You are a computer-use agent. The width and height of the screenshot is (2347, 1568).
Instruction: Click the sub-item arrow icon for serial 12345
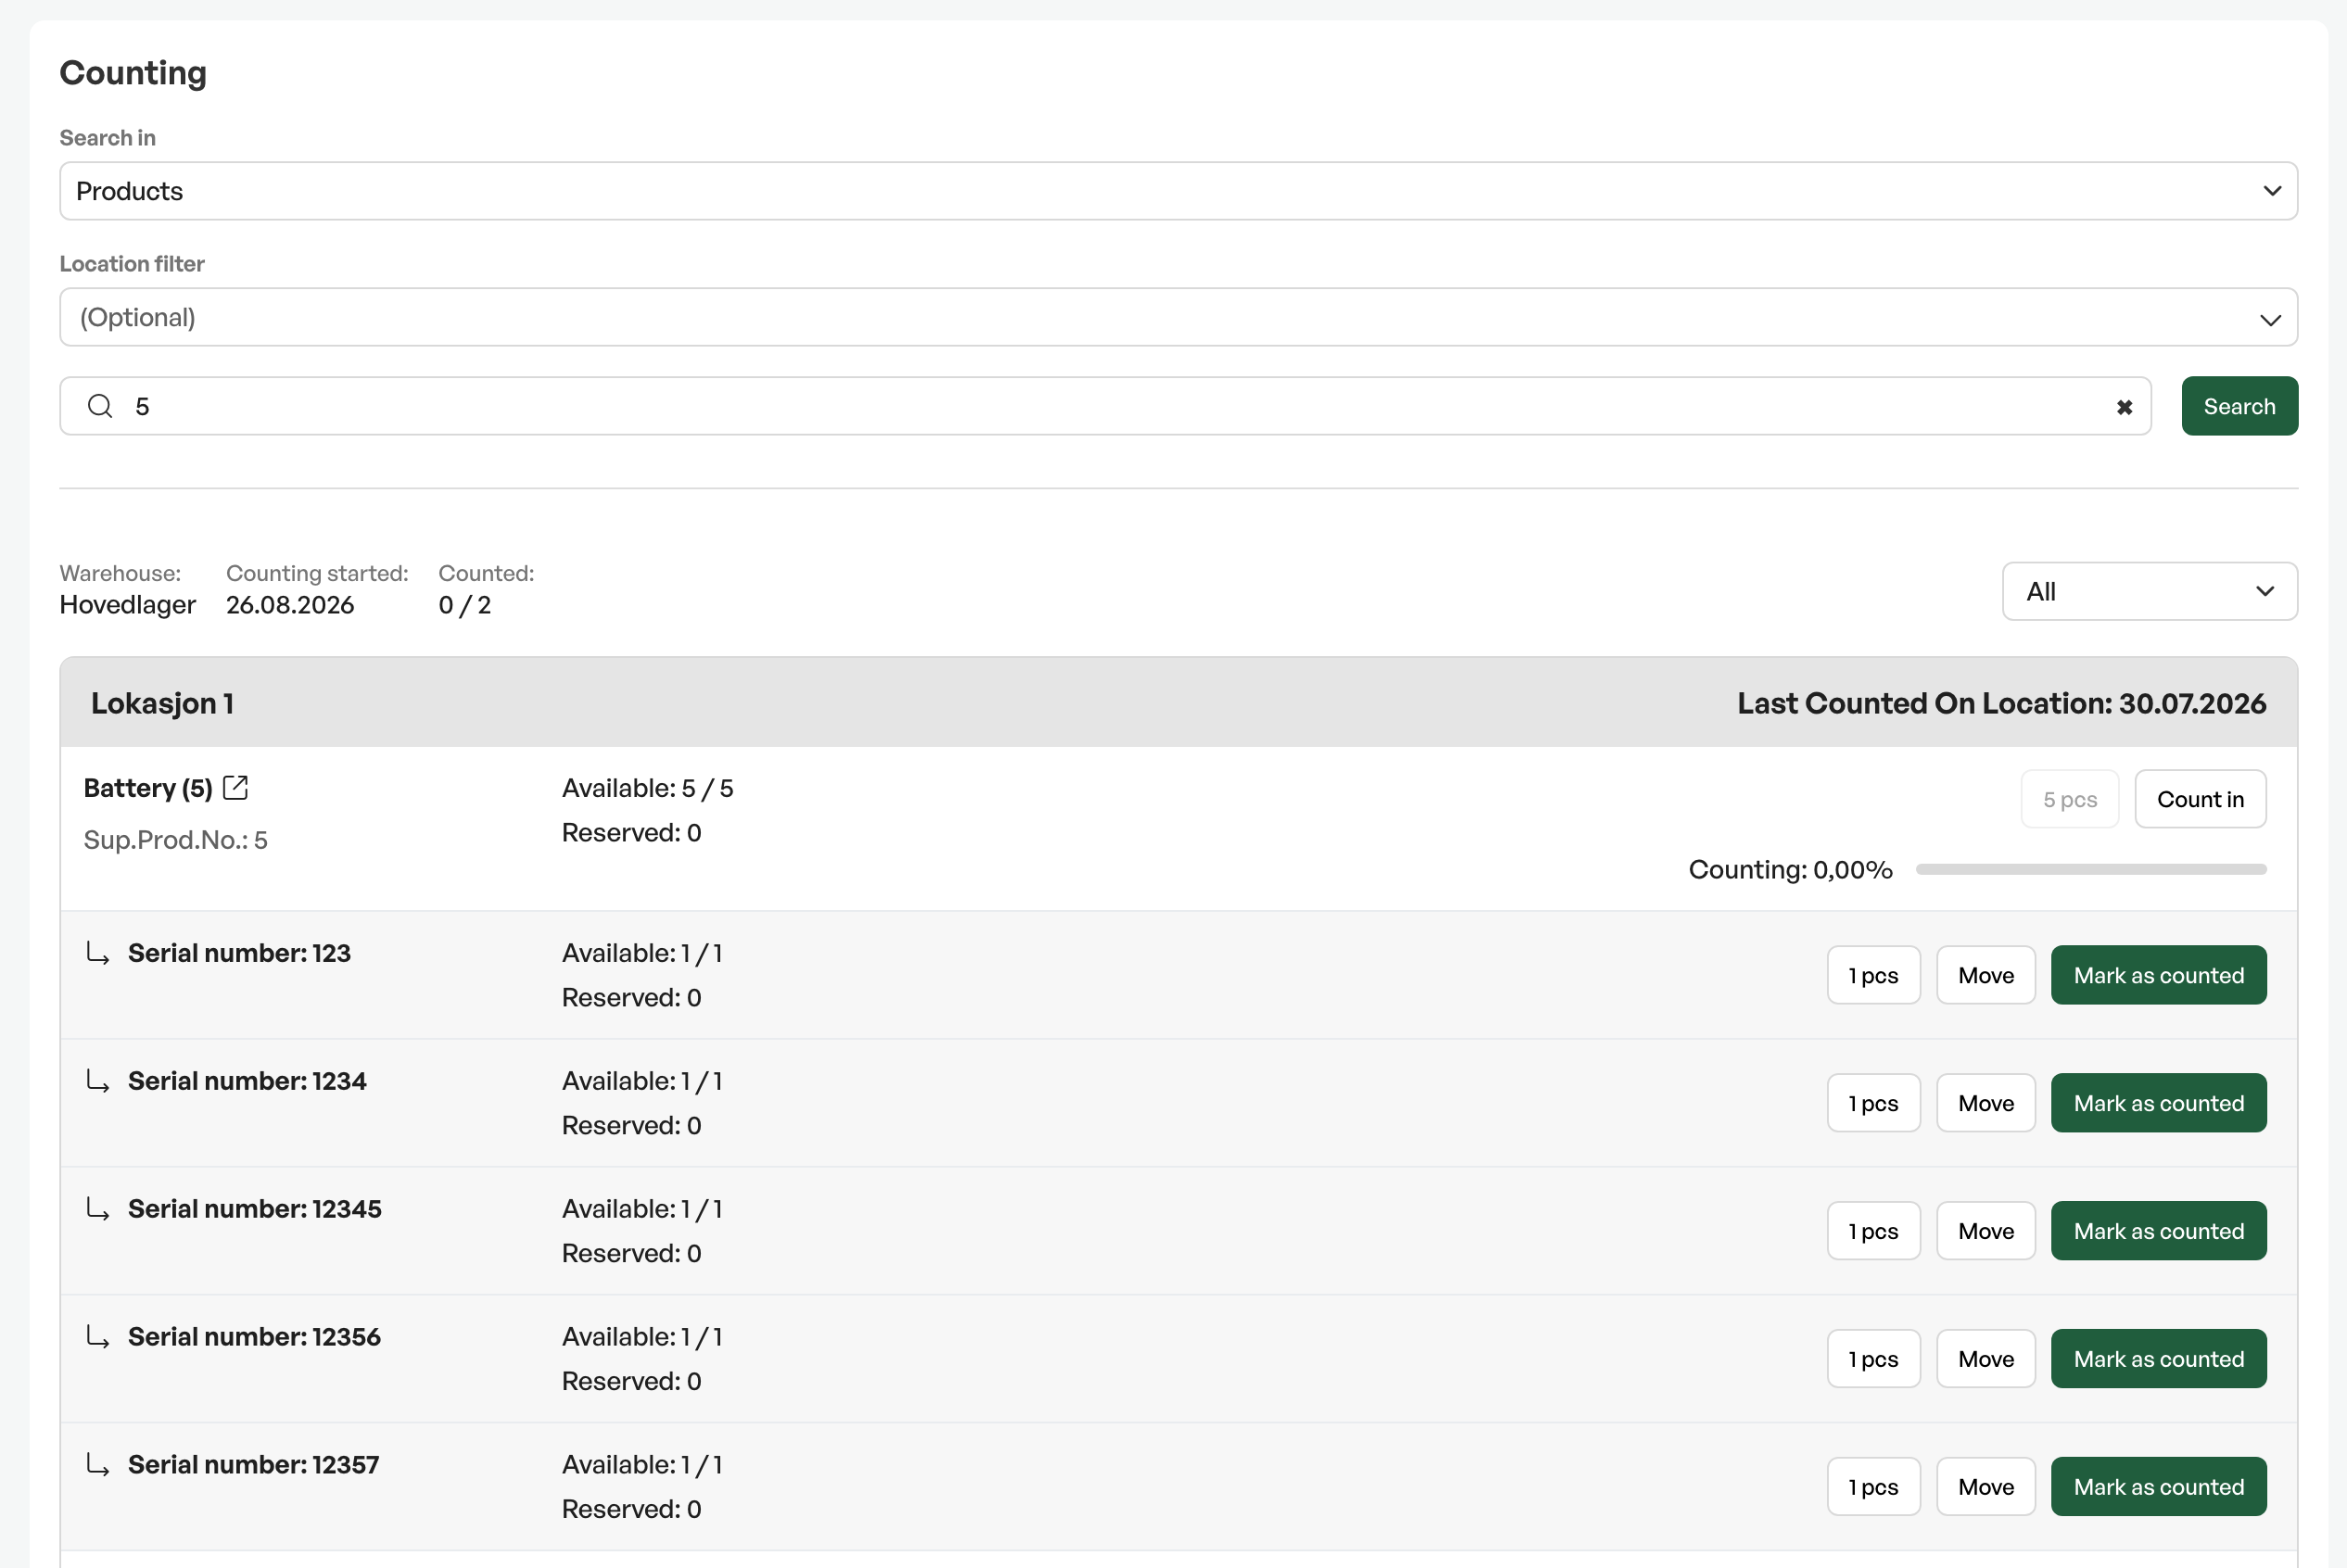[97, 1209]
